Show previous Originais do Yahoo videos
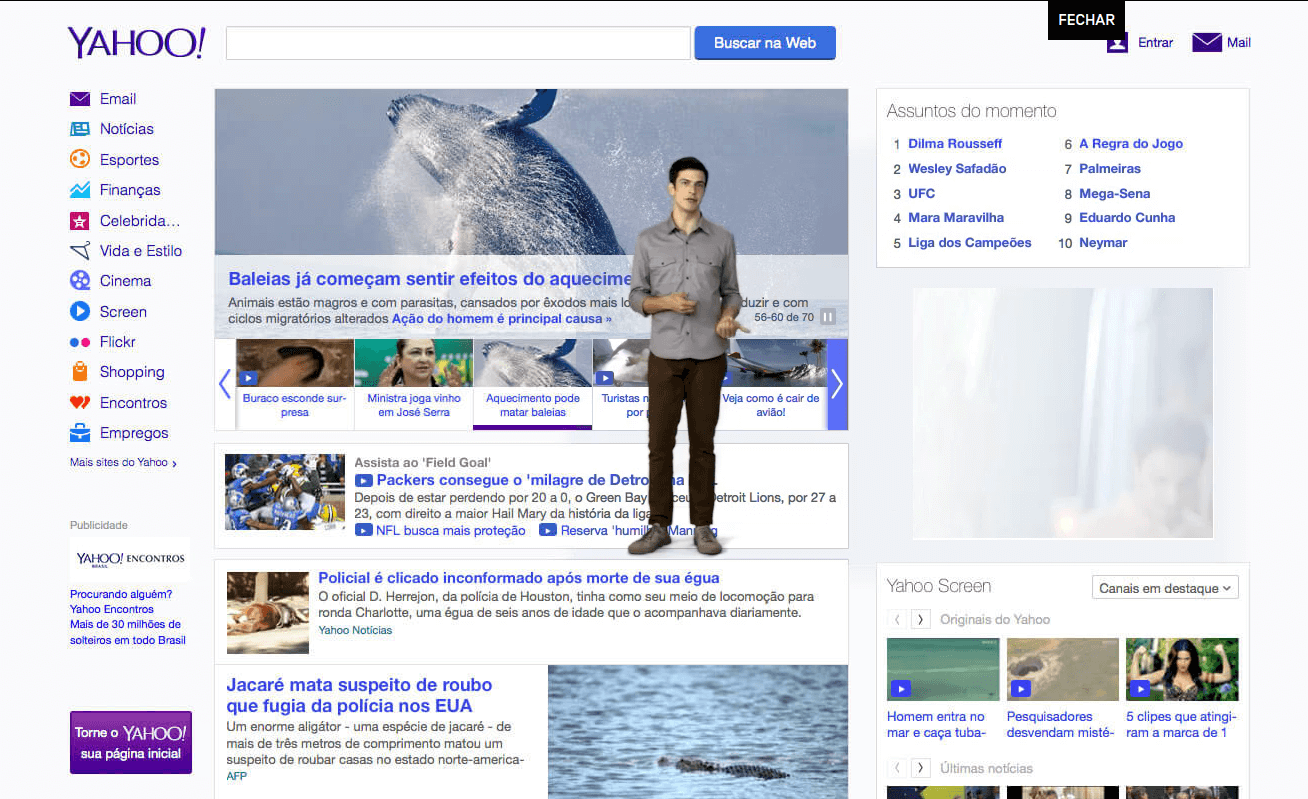The height and width of the screenshot is (799, 1308). [898, 620]
